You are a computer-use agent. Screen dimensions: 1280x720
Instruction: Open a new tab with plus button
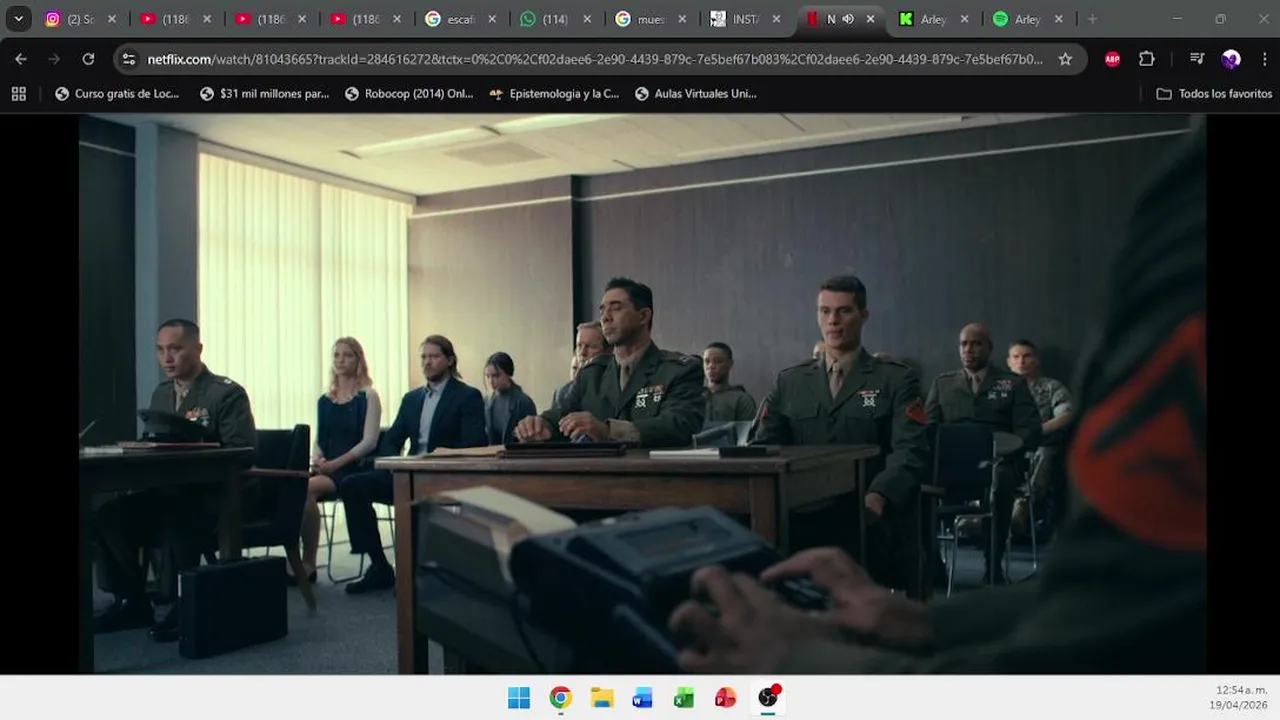(x=1092, y=19)
